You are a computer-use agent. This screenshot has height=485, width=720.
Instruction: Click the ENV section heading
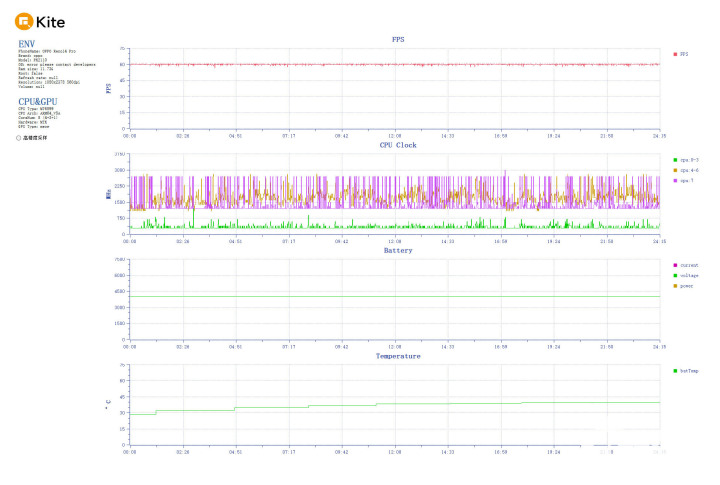tap(27, 44)
